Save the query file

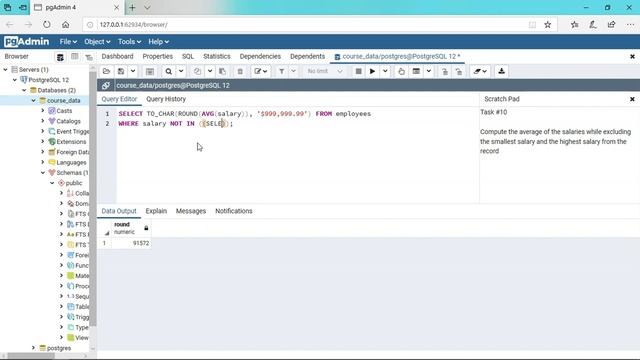[121, 71]
